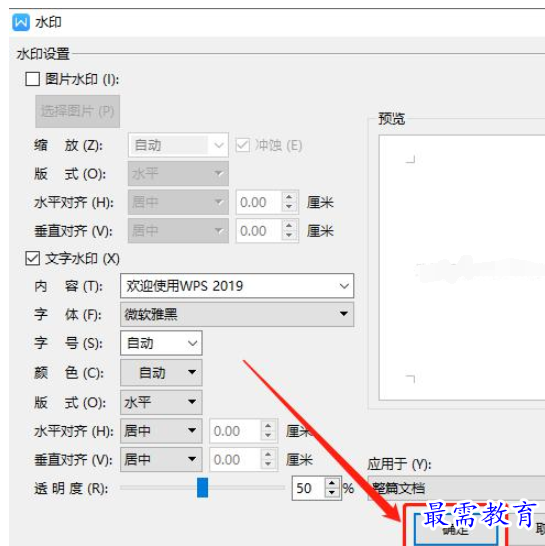Viewport: 545px width, 546px height.
Task: Open picture horizontal alignment dropdown
Action: (178, 202)
